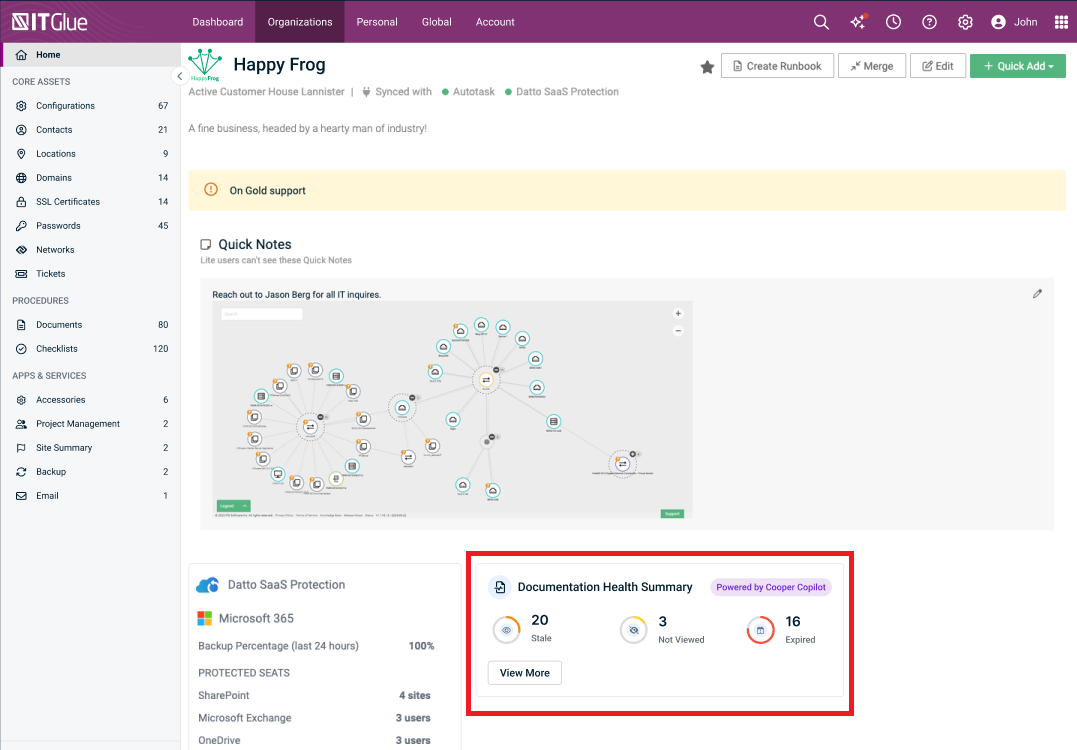Open the Cooper Copilot sparkle icon

point(858,22)
